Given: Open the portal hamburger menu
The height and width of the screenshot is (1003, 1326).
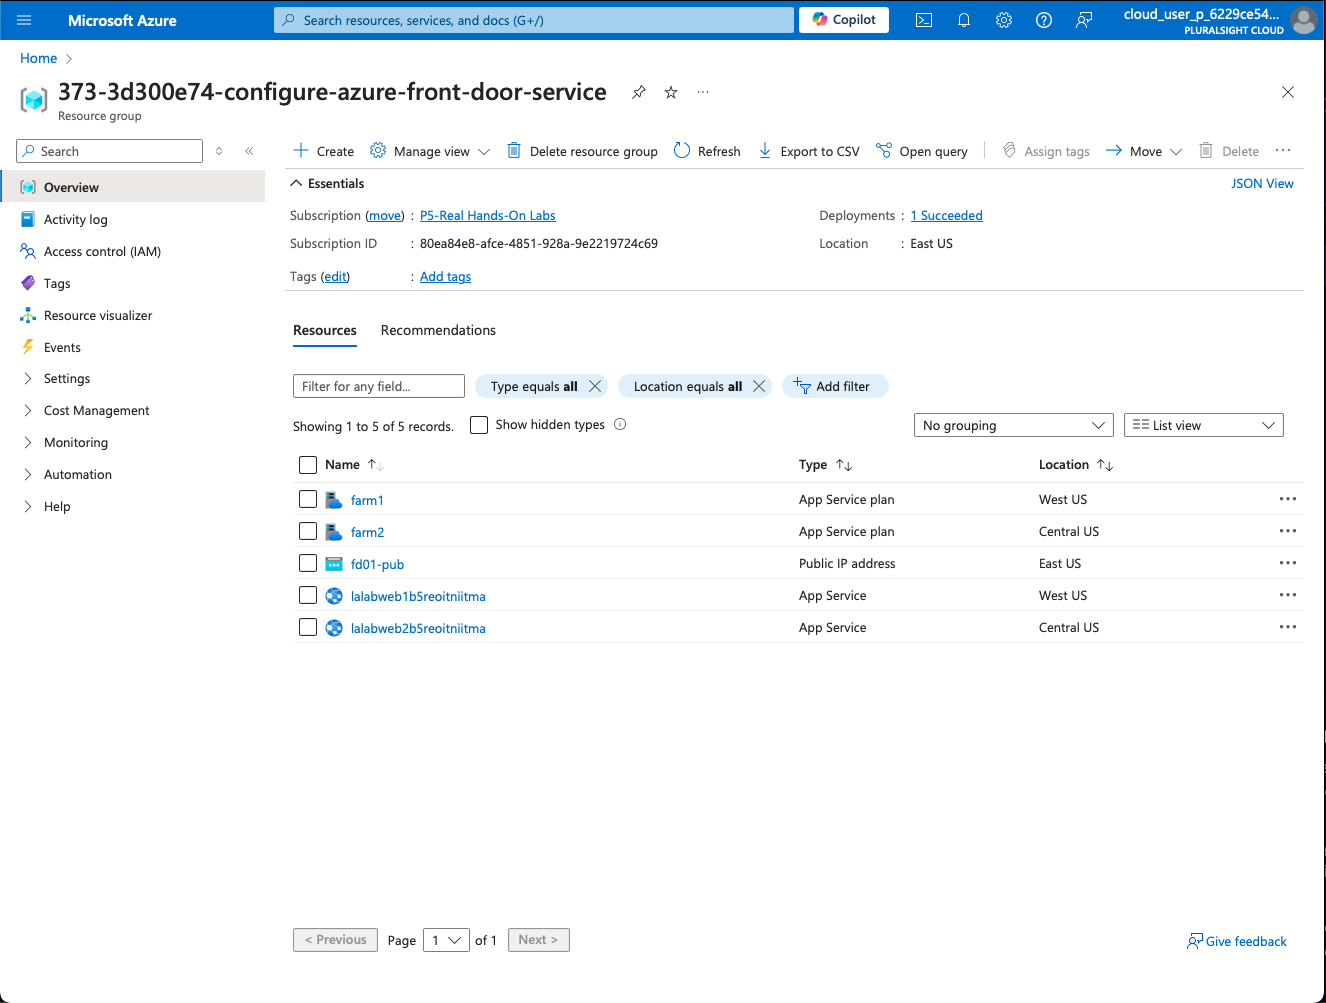Looking at the screenshot, I should [x=24, y=20].
